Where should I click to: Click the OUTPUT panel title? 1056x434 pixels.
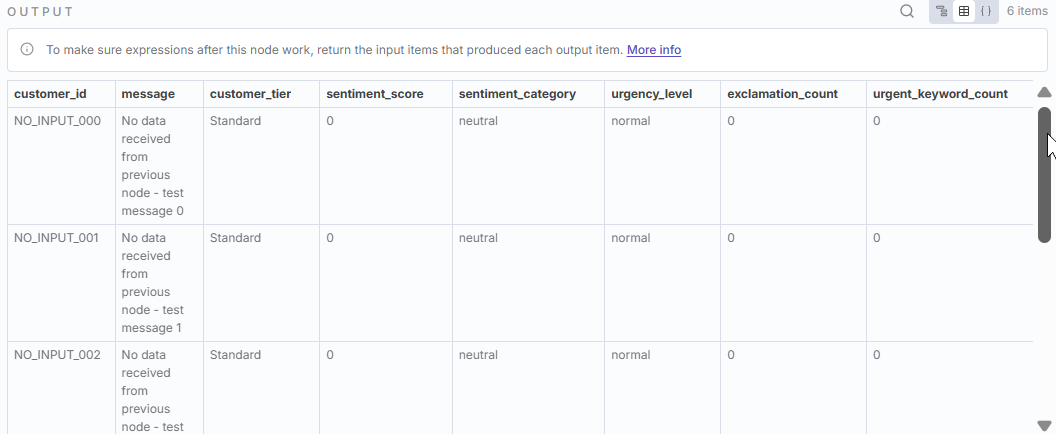click(40, 12)
